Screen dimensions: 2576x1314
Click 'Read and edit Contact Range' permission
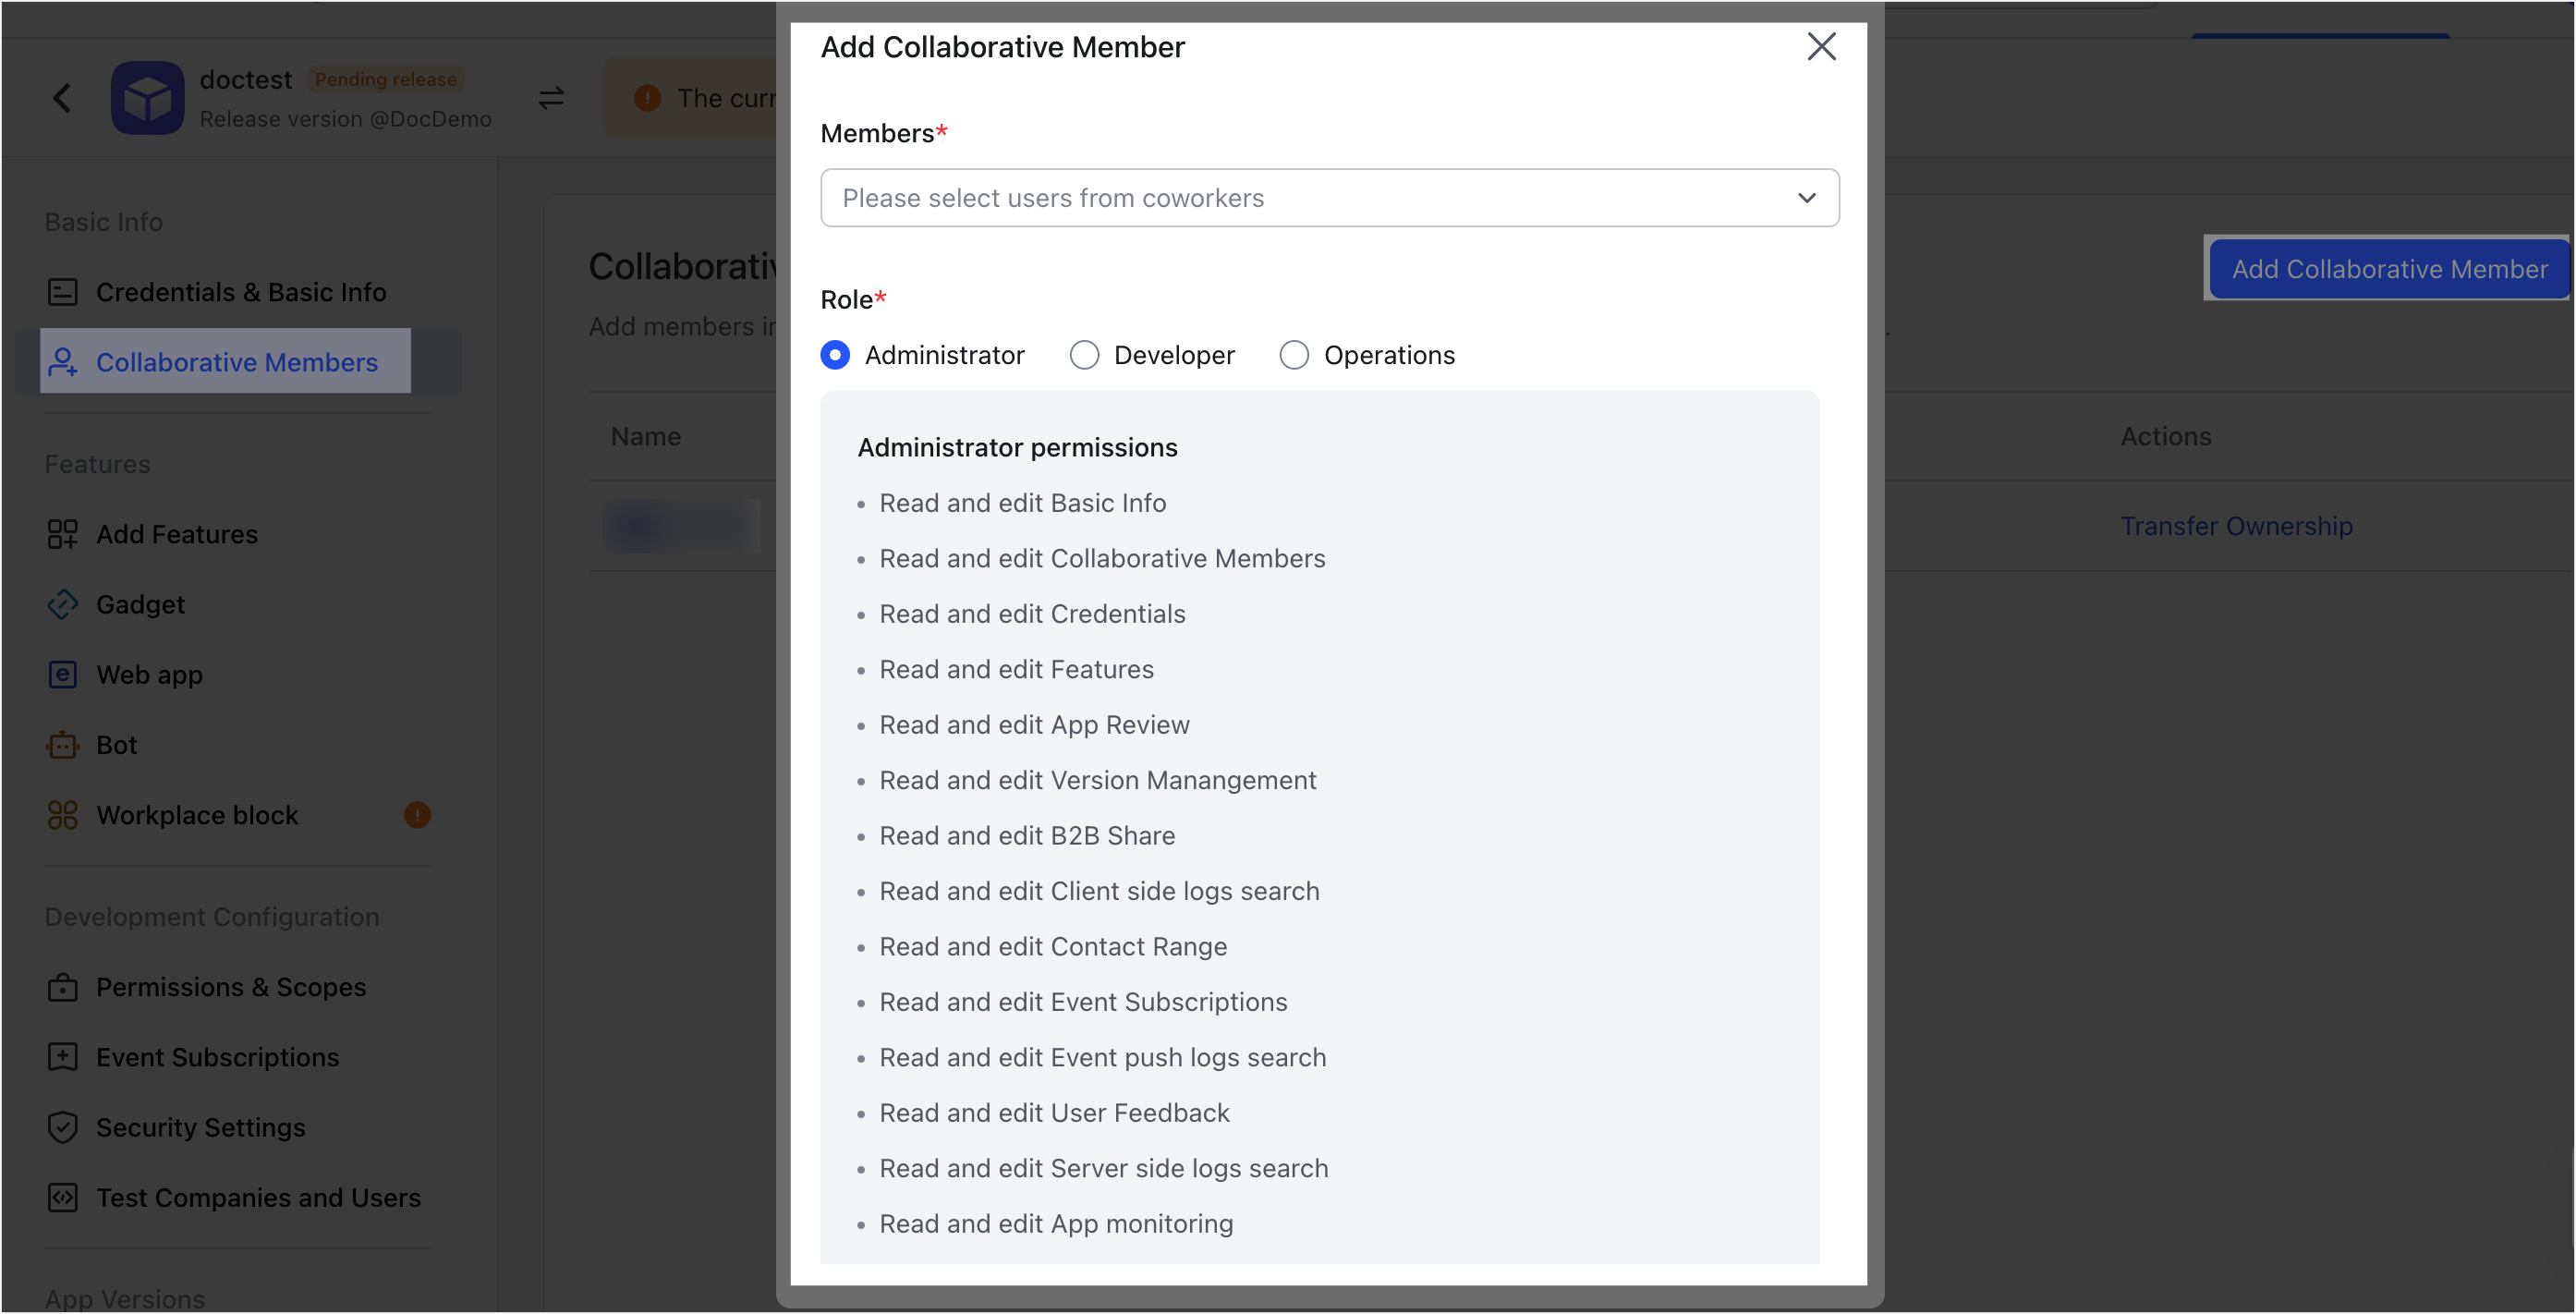[1053, 947]
